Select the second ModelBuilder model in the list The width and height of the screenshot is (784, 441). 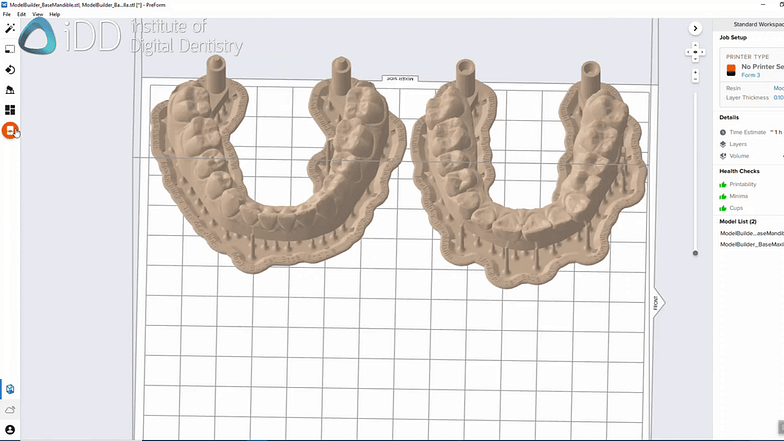tap(751, 243)
